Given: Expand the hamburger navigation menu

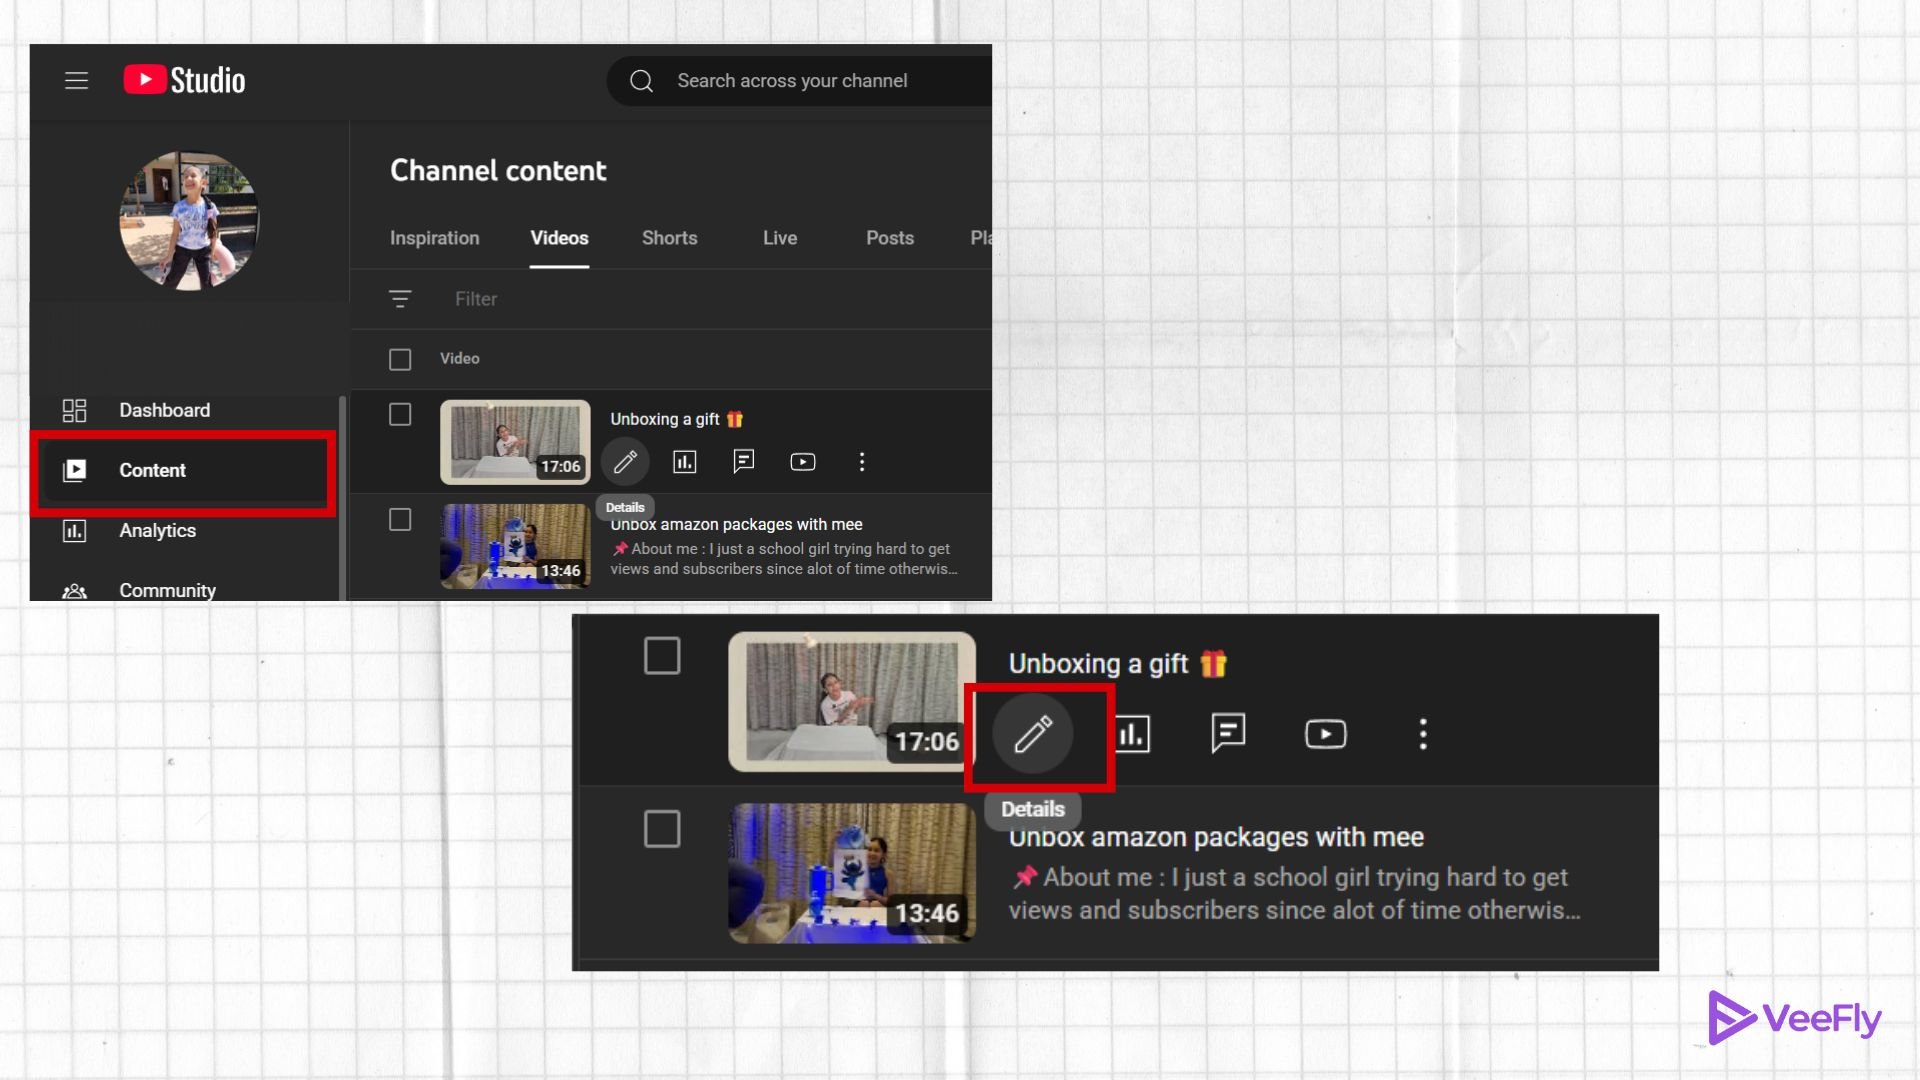Looking at the screenshot, I should click(x=77, y=80).
